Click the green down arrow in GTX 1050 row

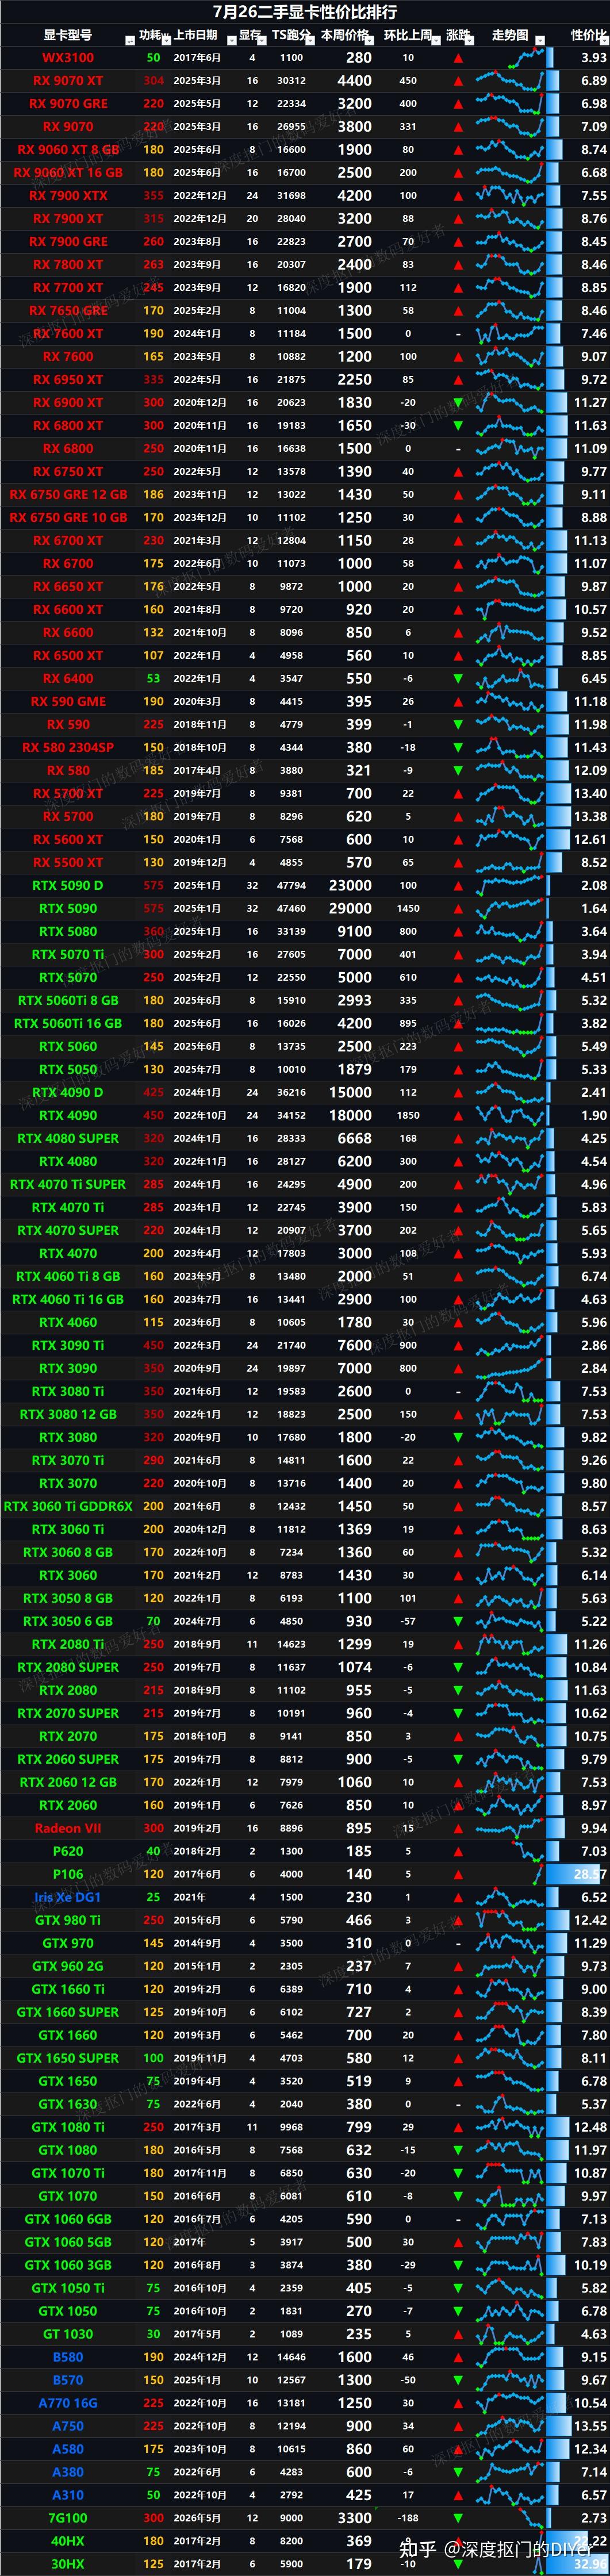tap(458, 2312)
